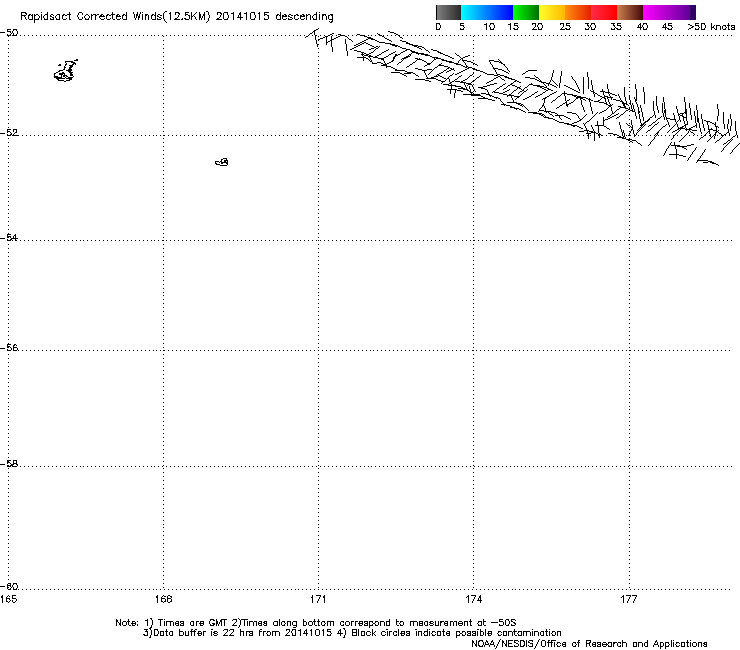Click the orange 25-30 knots color band
This screenshot has height=650, width=740.
(x=578, y=12)
